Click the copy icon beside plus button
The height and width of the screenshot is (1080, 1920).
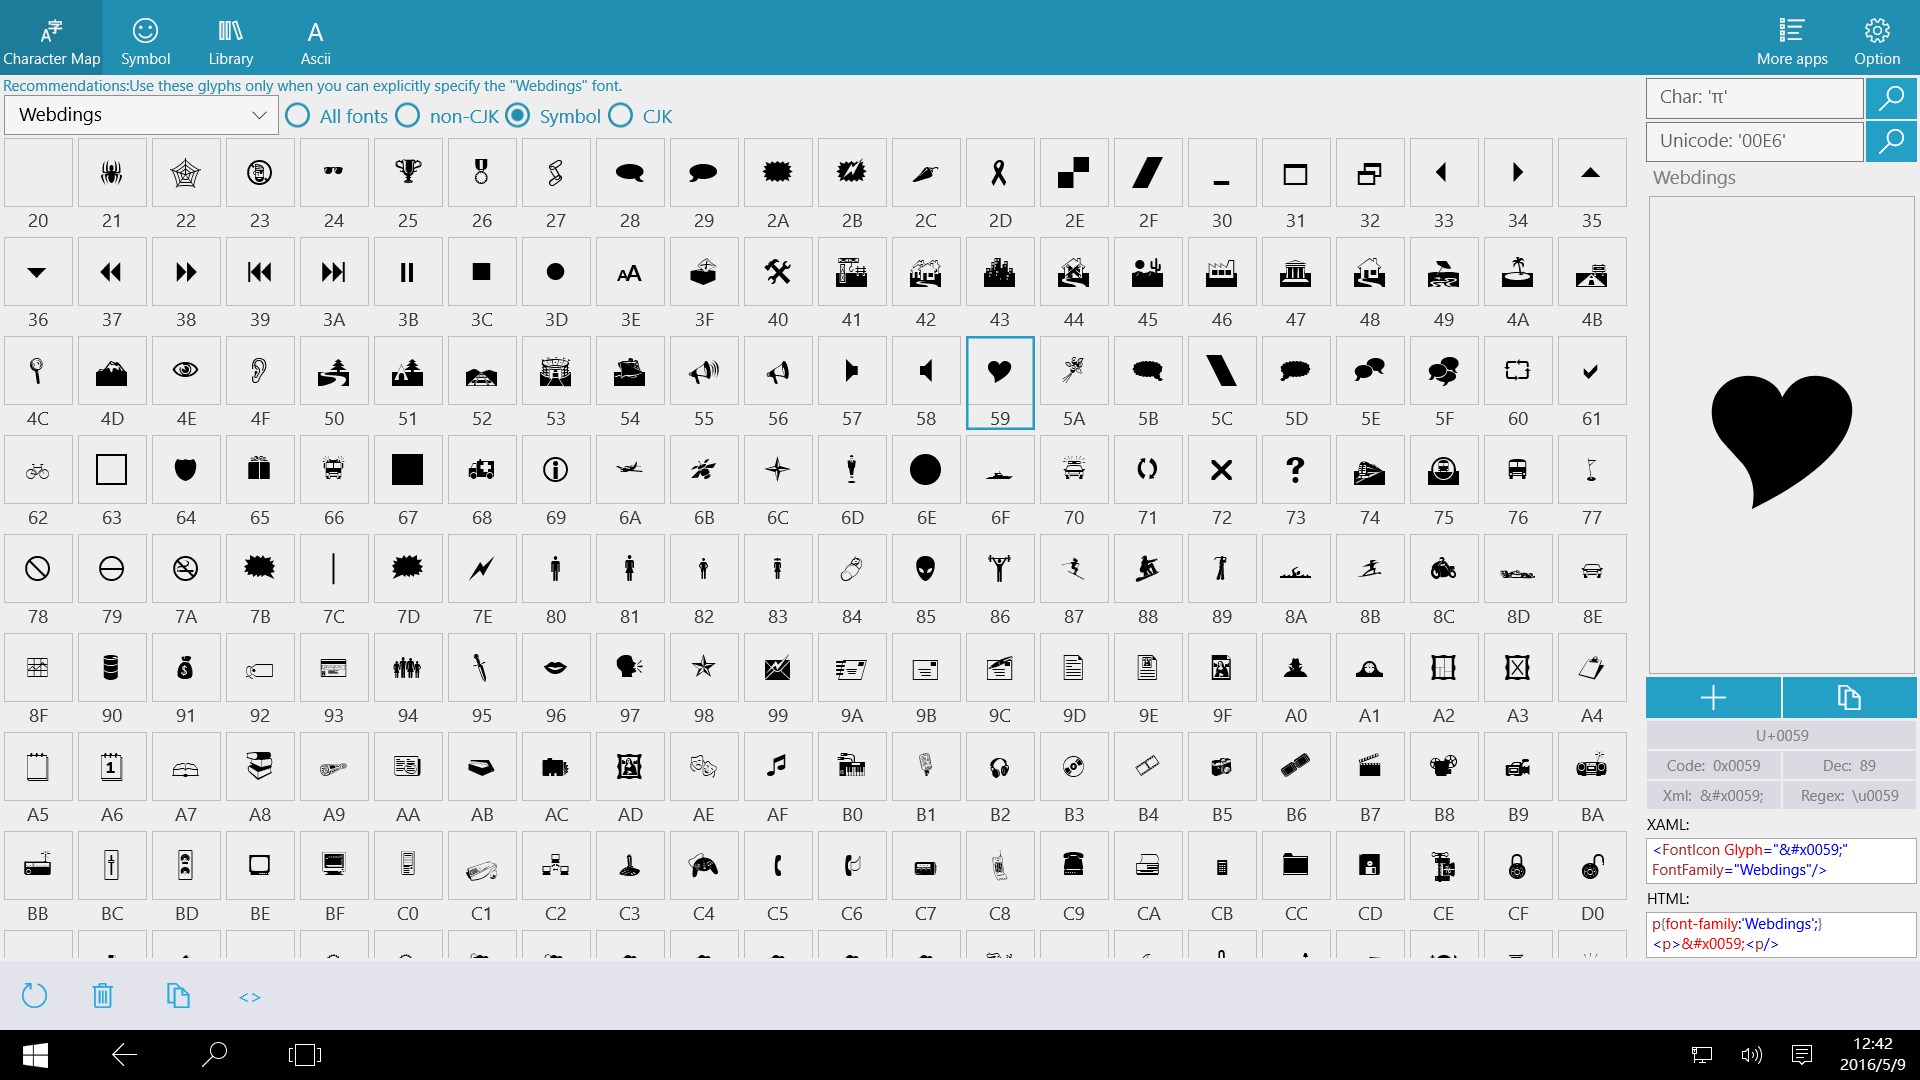[1849, 698]
